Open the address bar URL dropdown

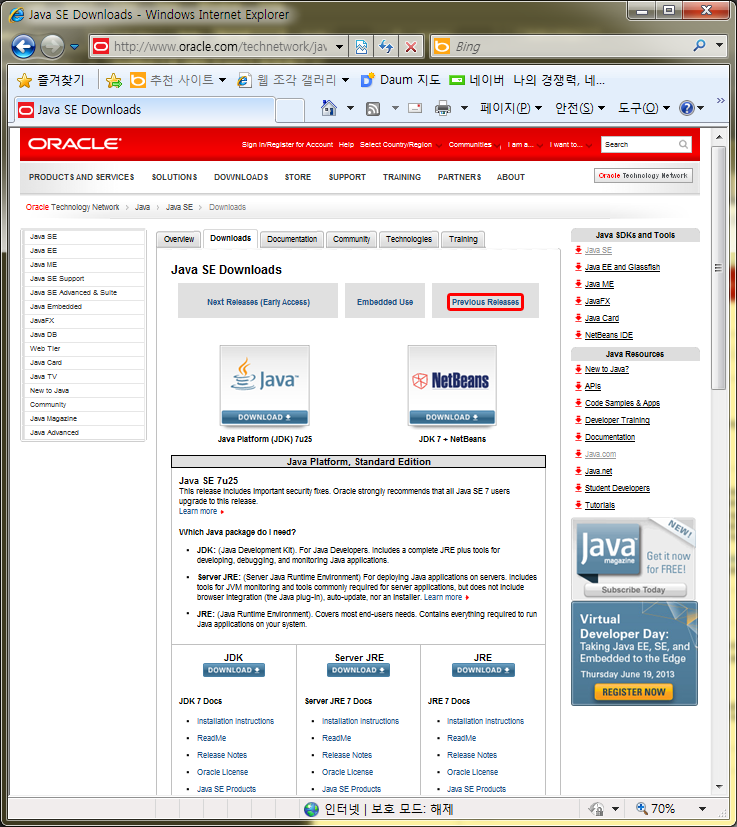[339, 46]
